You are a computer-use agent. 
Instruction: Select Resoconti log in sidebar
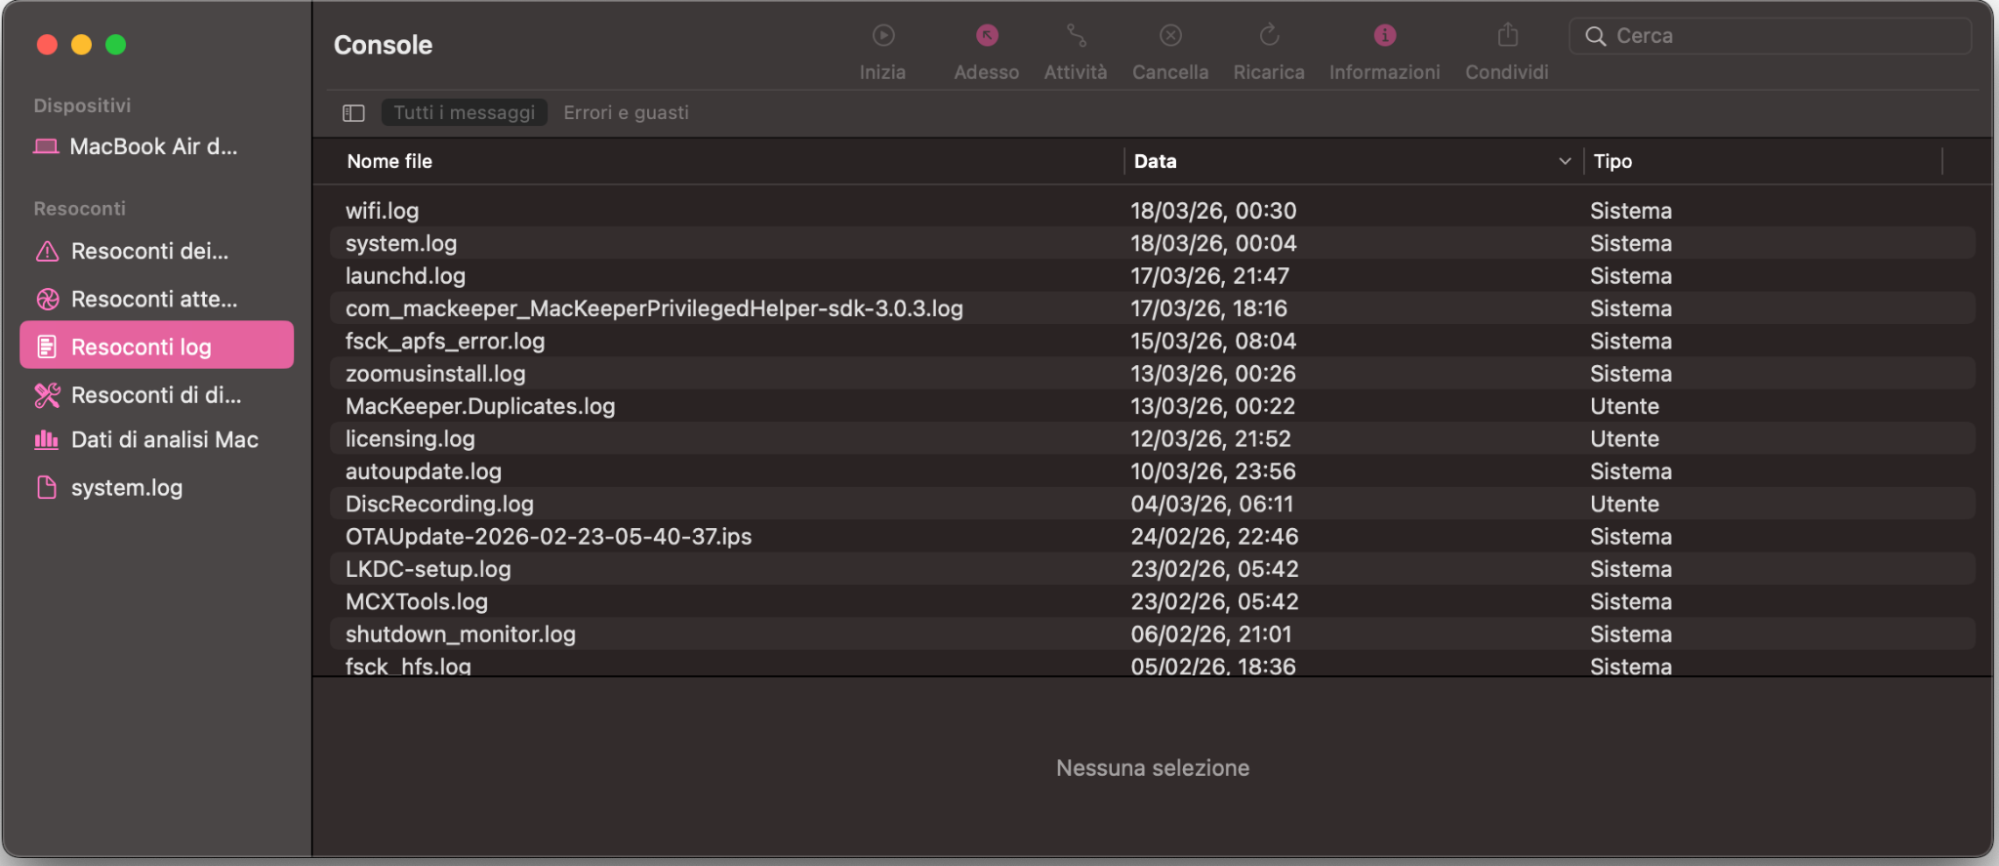coord(157,346)
